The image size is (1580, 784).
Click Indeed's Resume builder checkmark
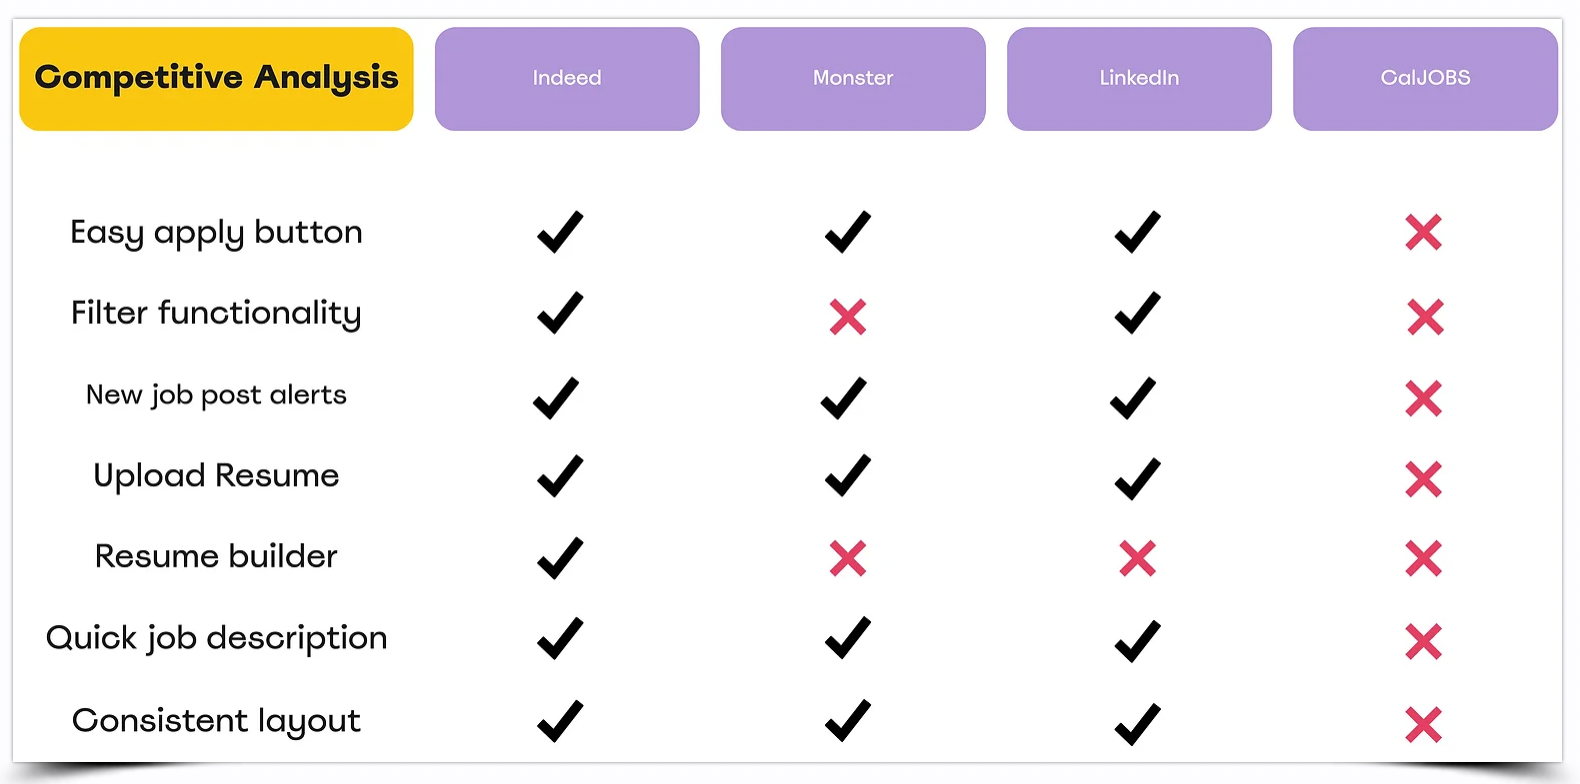pos(560,558)
